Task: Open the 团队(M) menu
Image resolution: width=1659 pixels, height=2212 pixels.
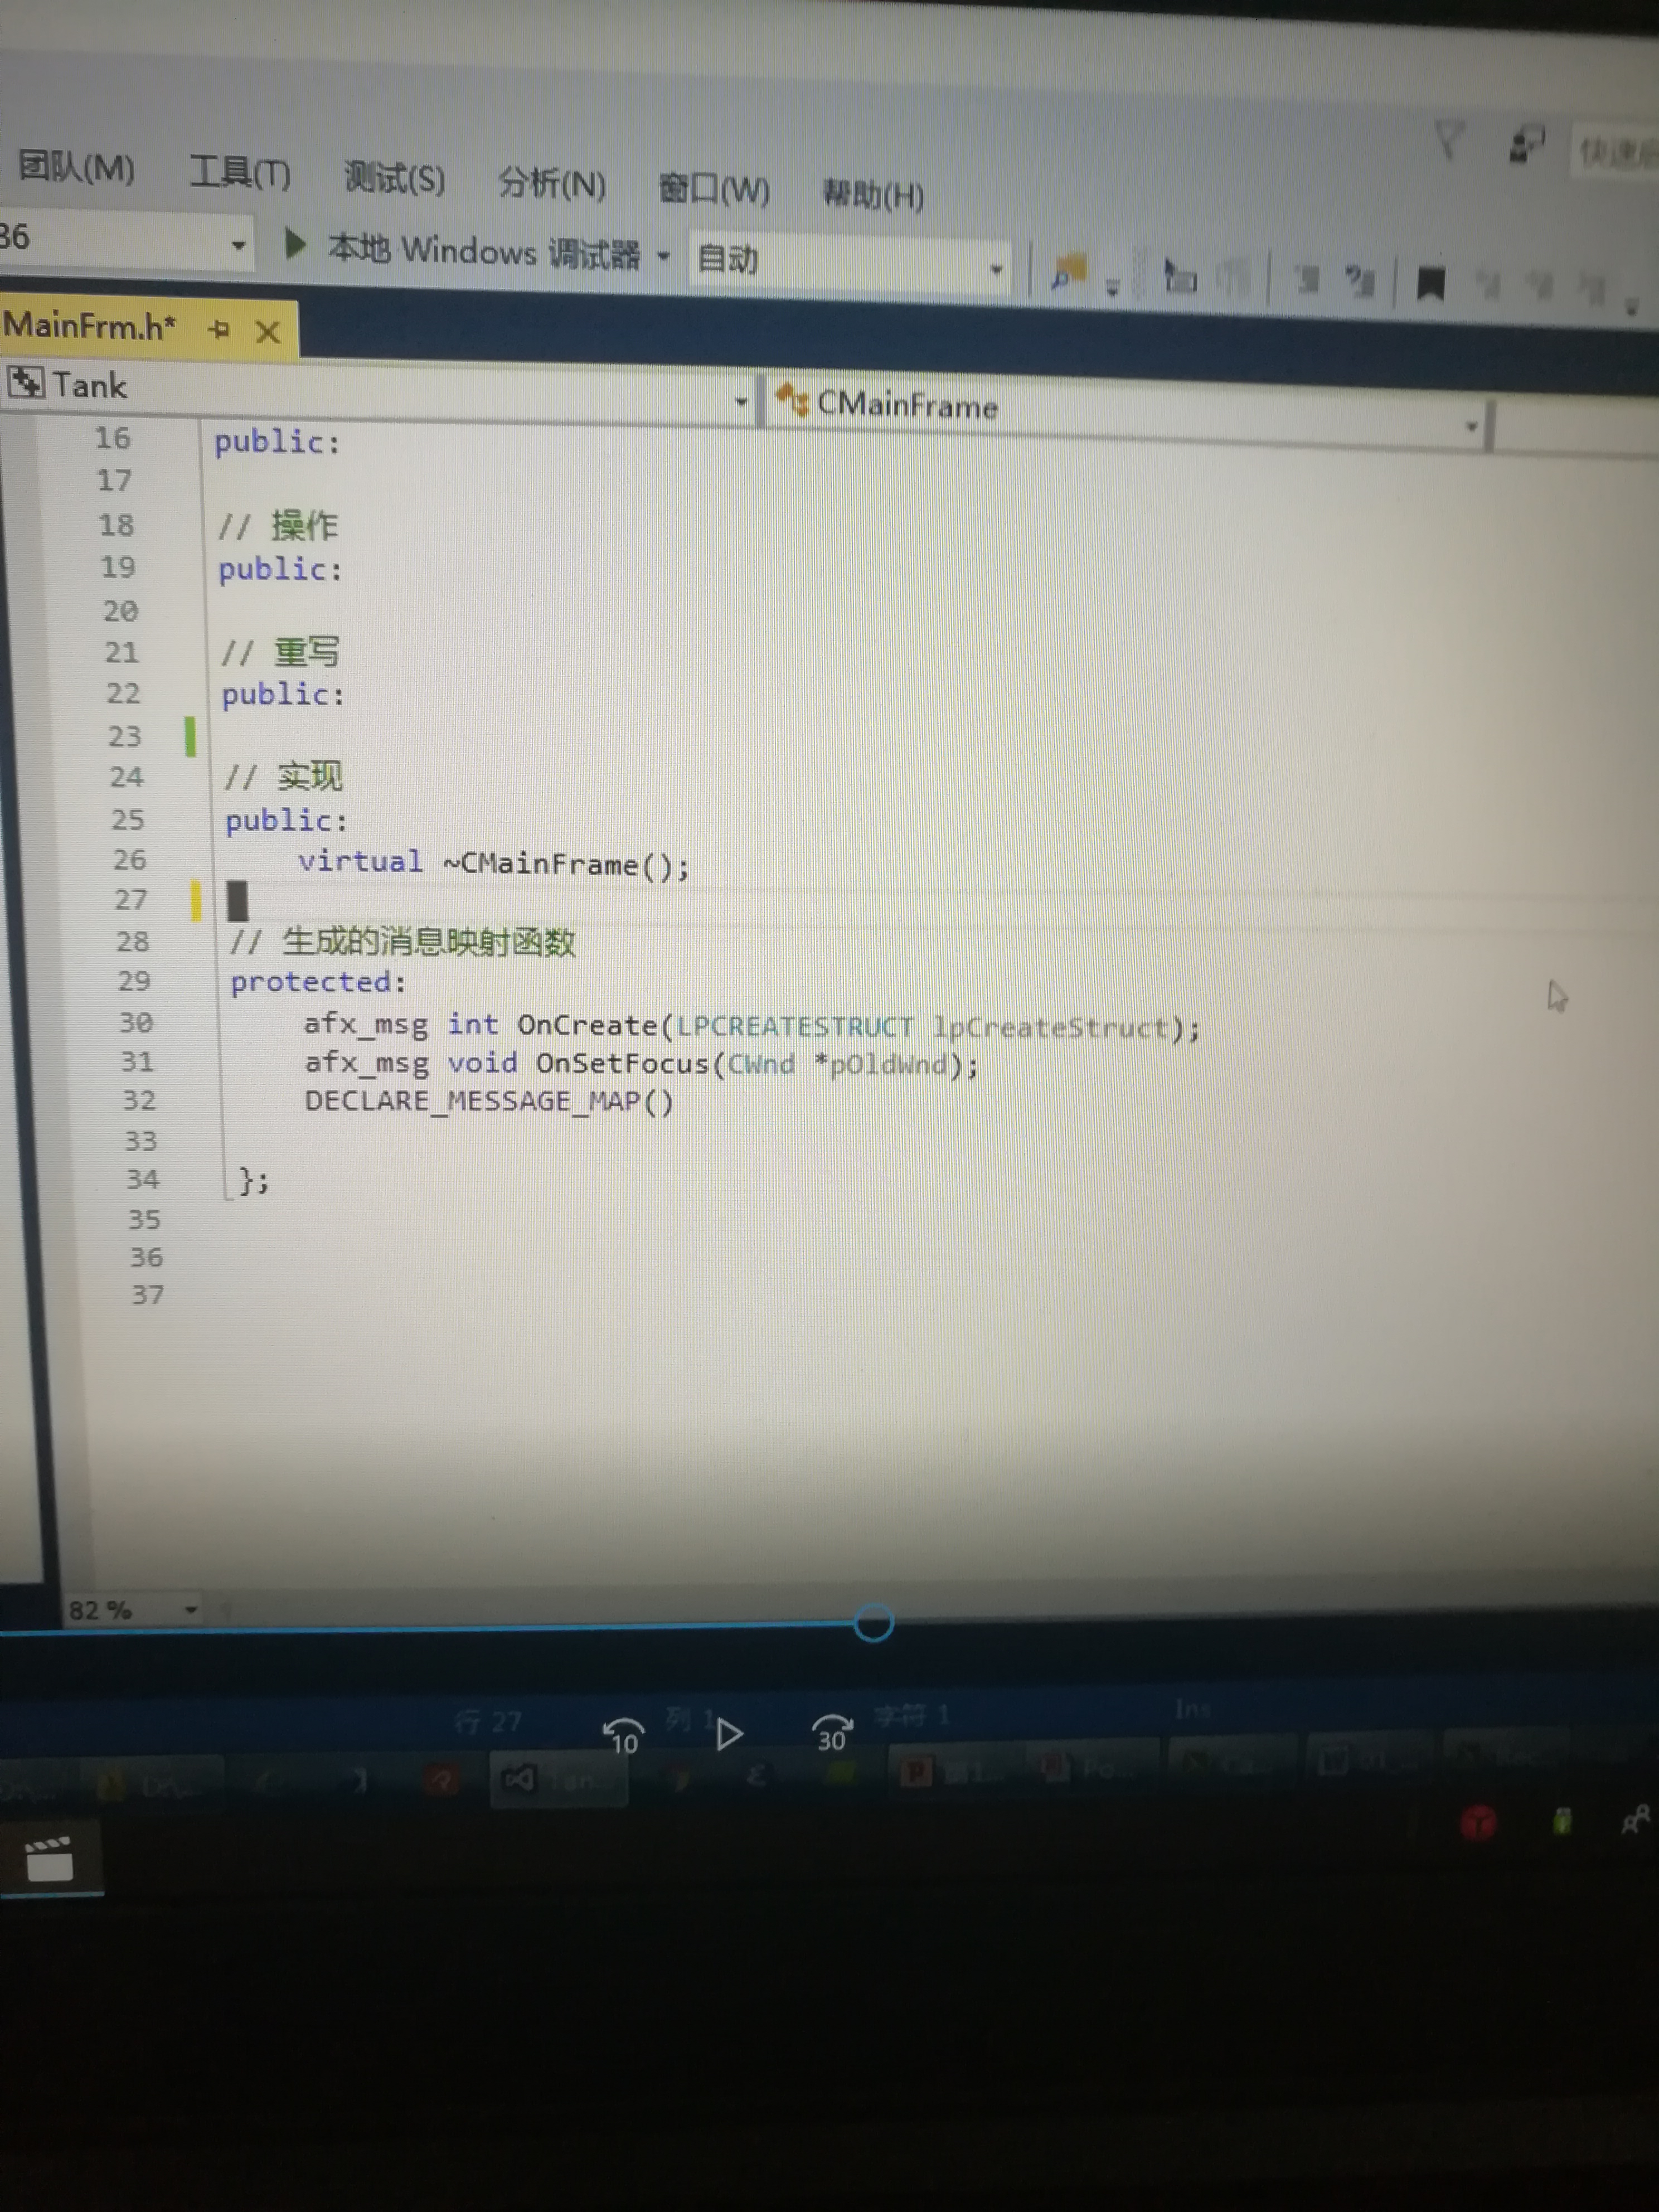Action: point(76,167)
